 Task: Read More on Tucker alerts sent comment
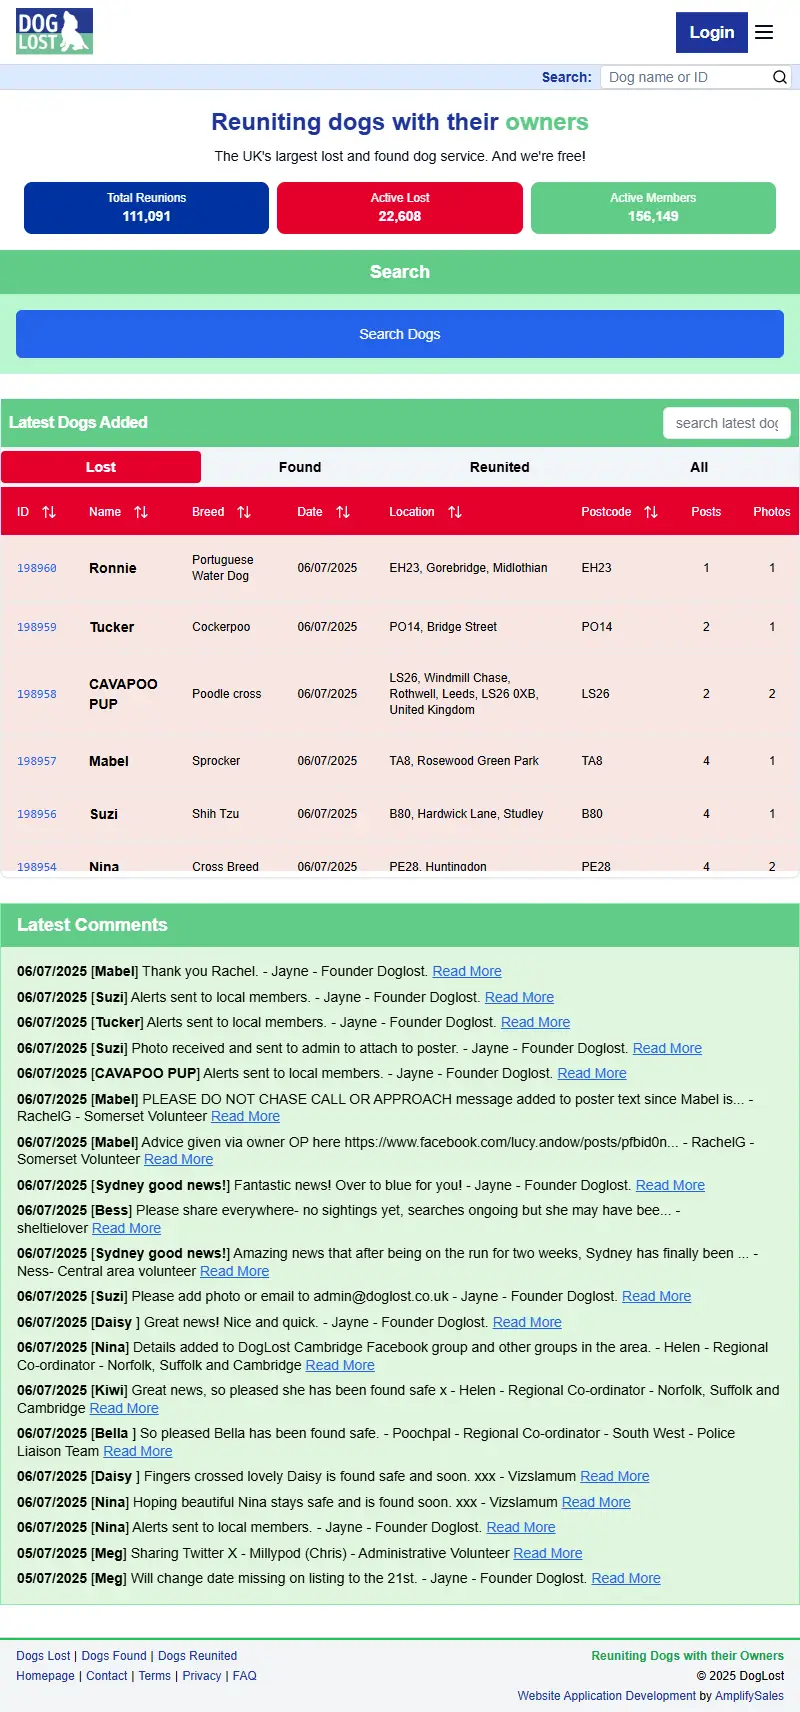coord(535,1022)
